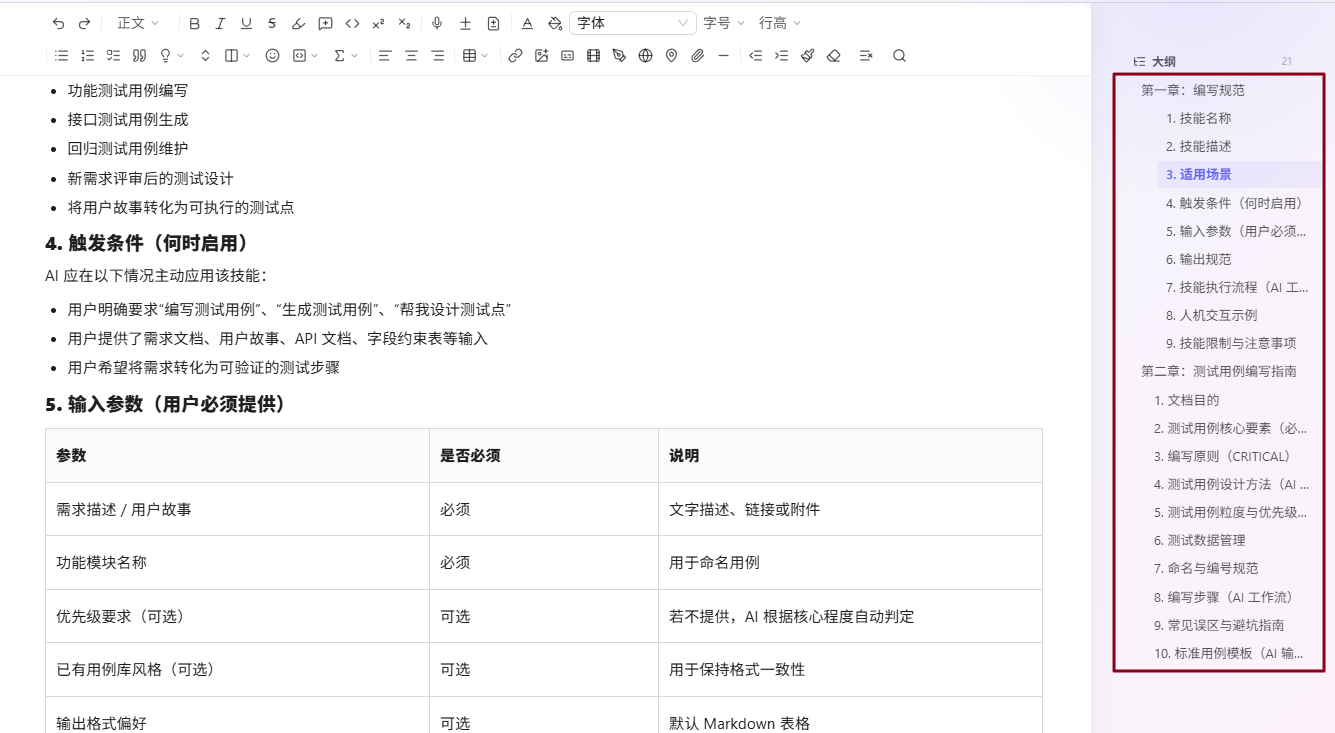Open the sigma formula dropdown
The width and height of the screenshot is (1335, 733).
tap(345, 56)
